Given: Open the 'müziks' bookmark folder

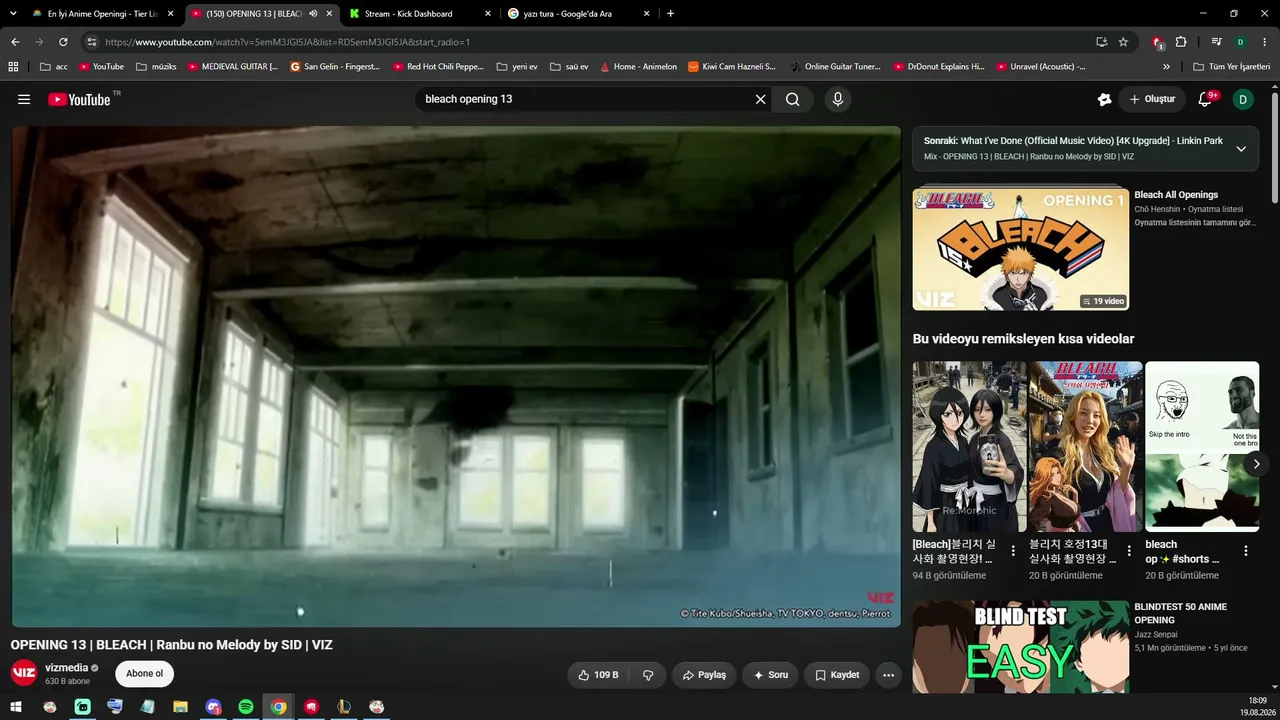Looking at the screenshot, I should 156,67.
